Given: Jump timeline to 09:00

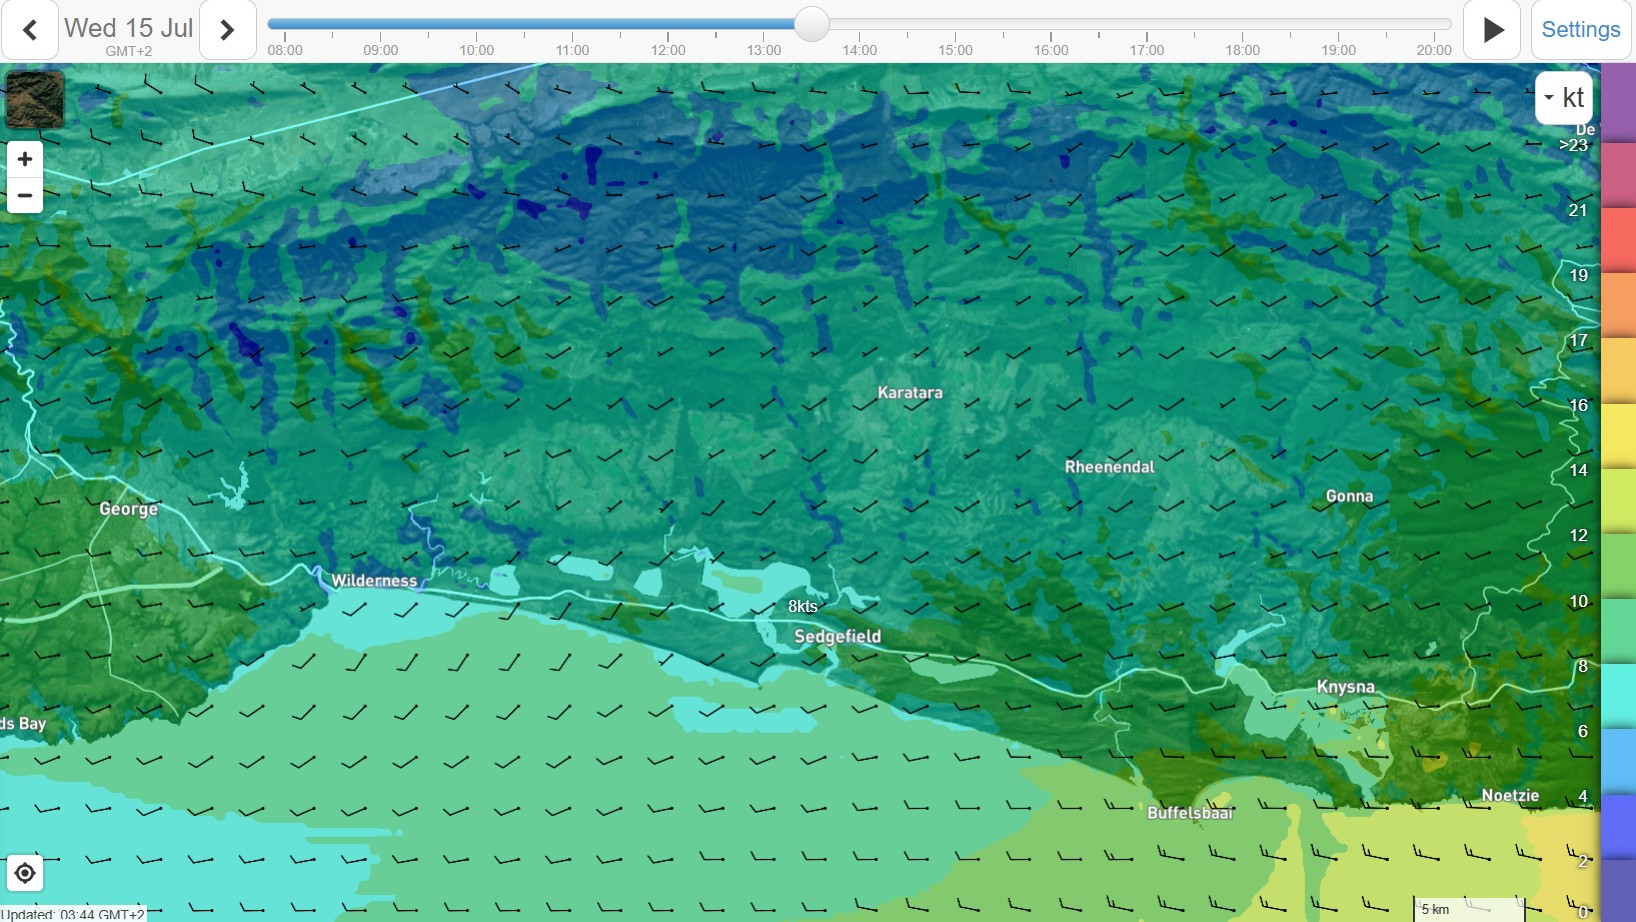Looking at the screenshot, I should pyautogui.click(x=380, y=50).
